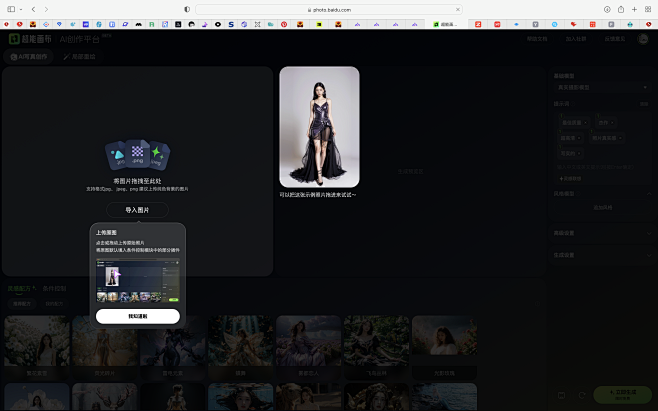658x411 pixels.
Task: Open the pinned tab with the blue S icon
Action: (231, 24)
